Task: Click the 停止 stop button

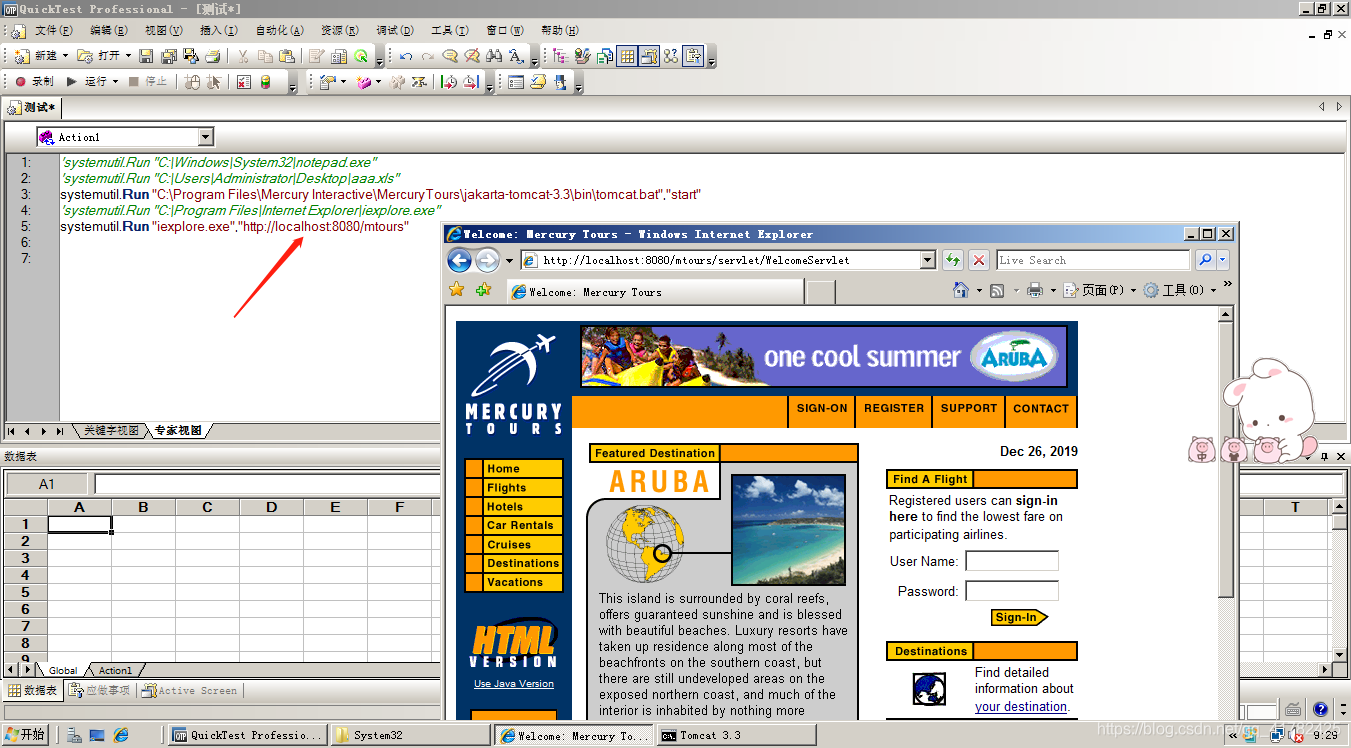Action: [x=148, y=82]
